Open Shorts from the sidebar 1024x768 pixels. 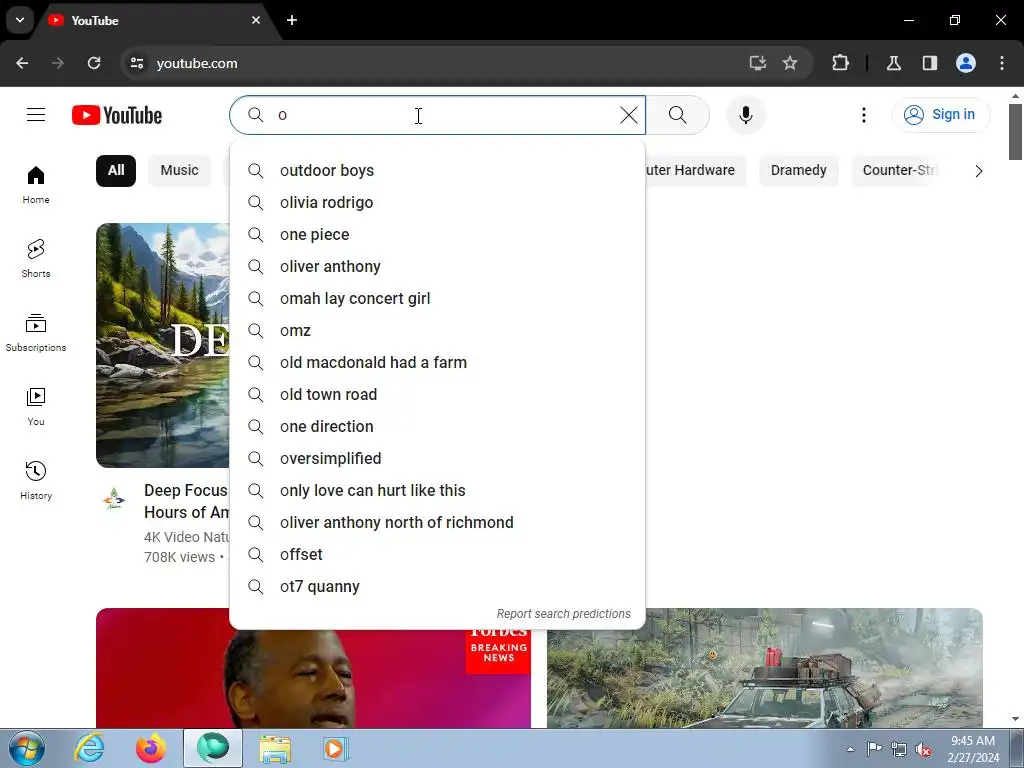pyautogui.click(x=36, y=259)
